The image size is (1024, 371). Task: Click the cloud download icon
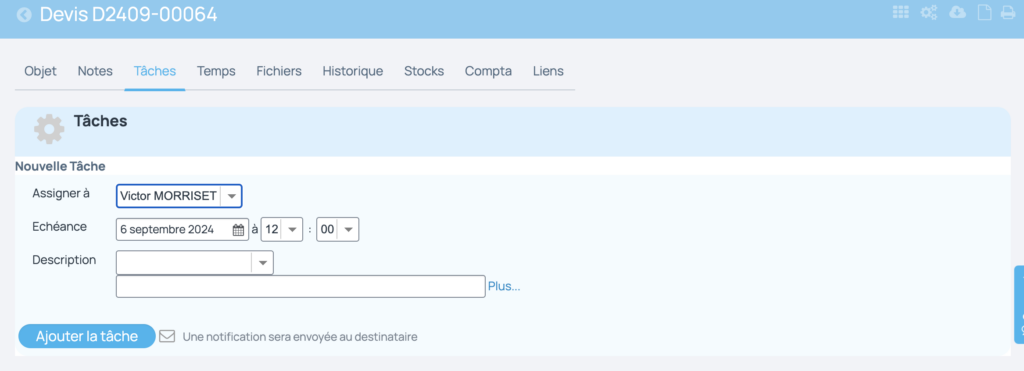click(957, 12)
